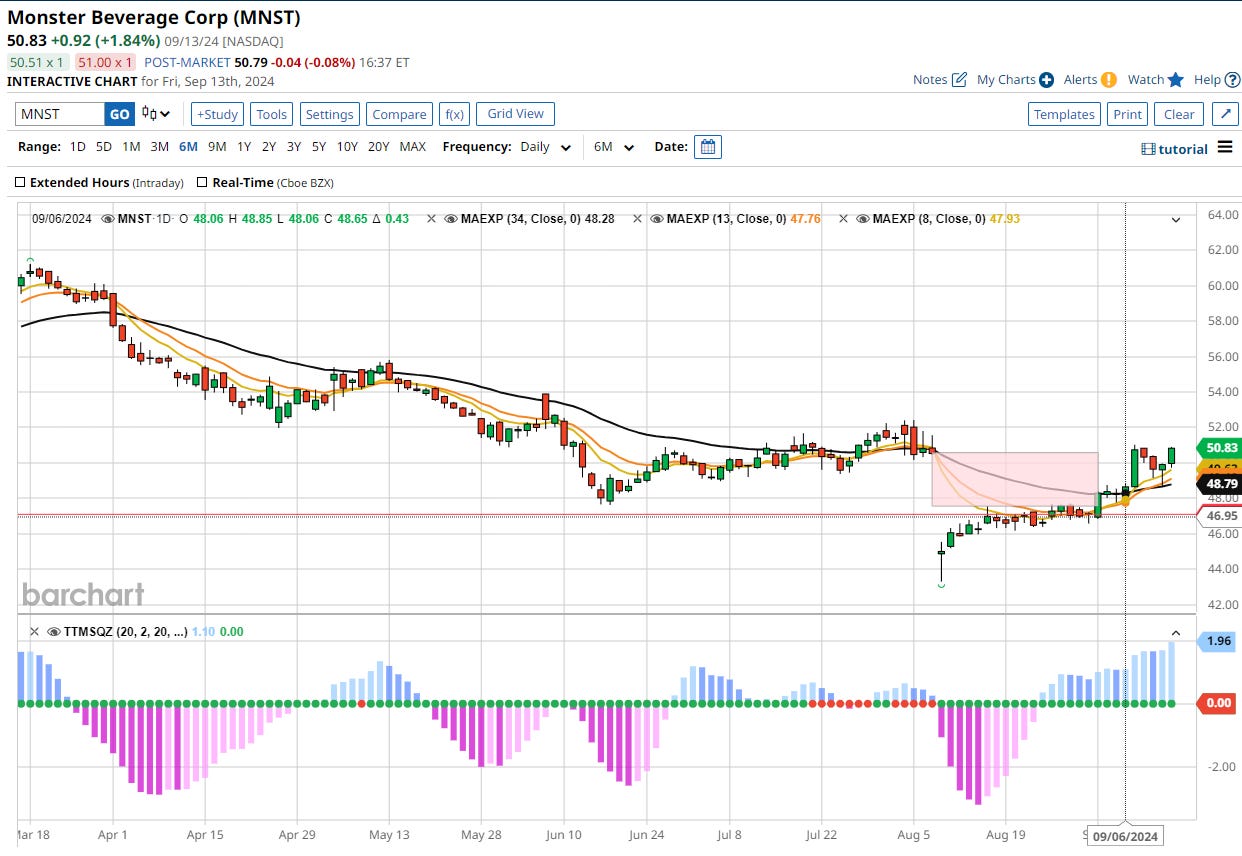This screenshot has height=856, width=1242.
Task: Select the 5Y range
Action: (x=318, y=147)
